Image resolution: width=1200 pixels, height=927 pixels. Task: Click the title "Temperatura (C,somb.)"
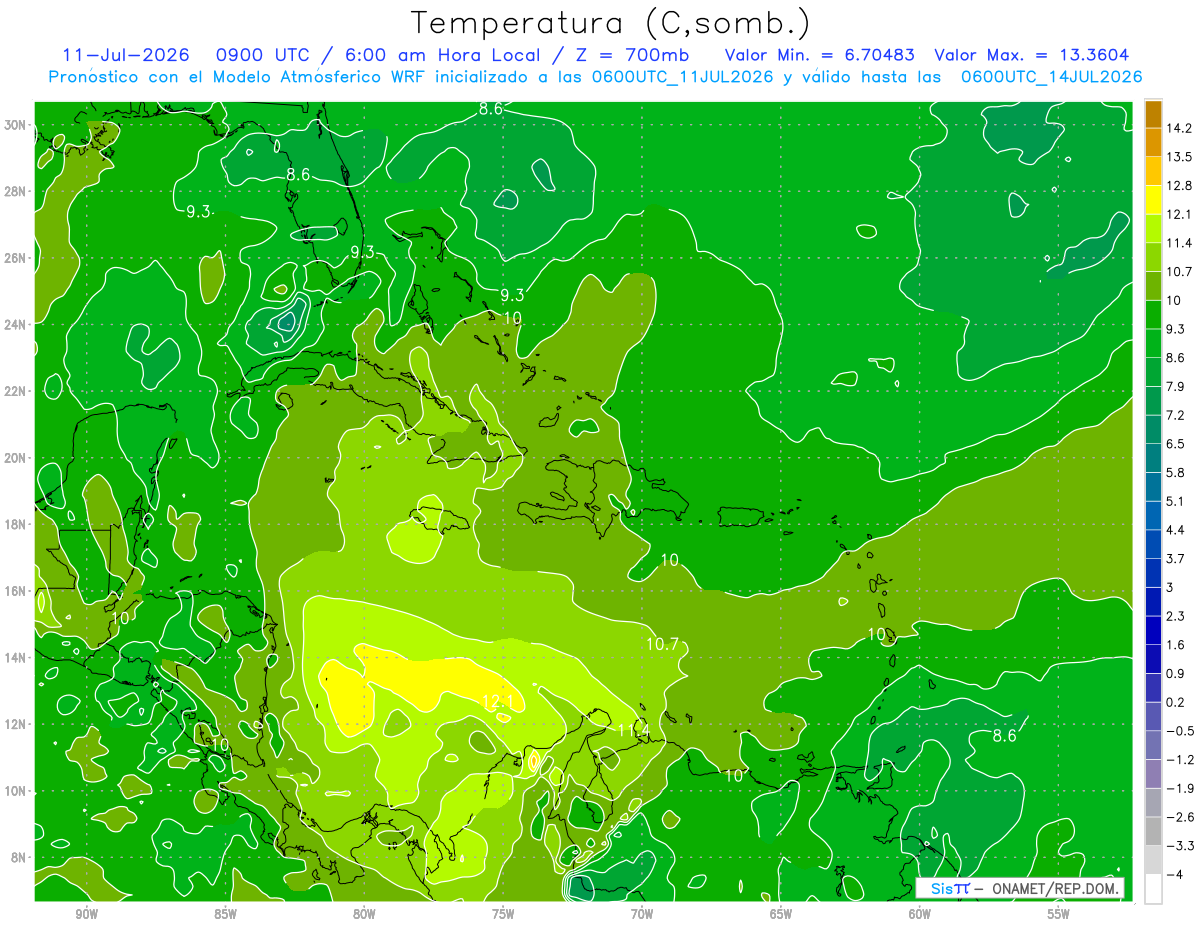click(x=610, y=23)
